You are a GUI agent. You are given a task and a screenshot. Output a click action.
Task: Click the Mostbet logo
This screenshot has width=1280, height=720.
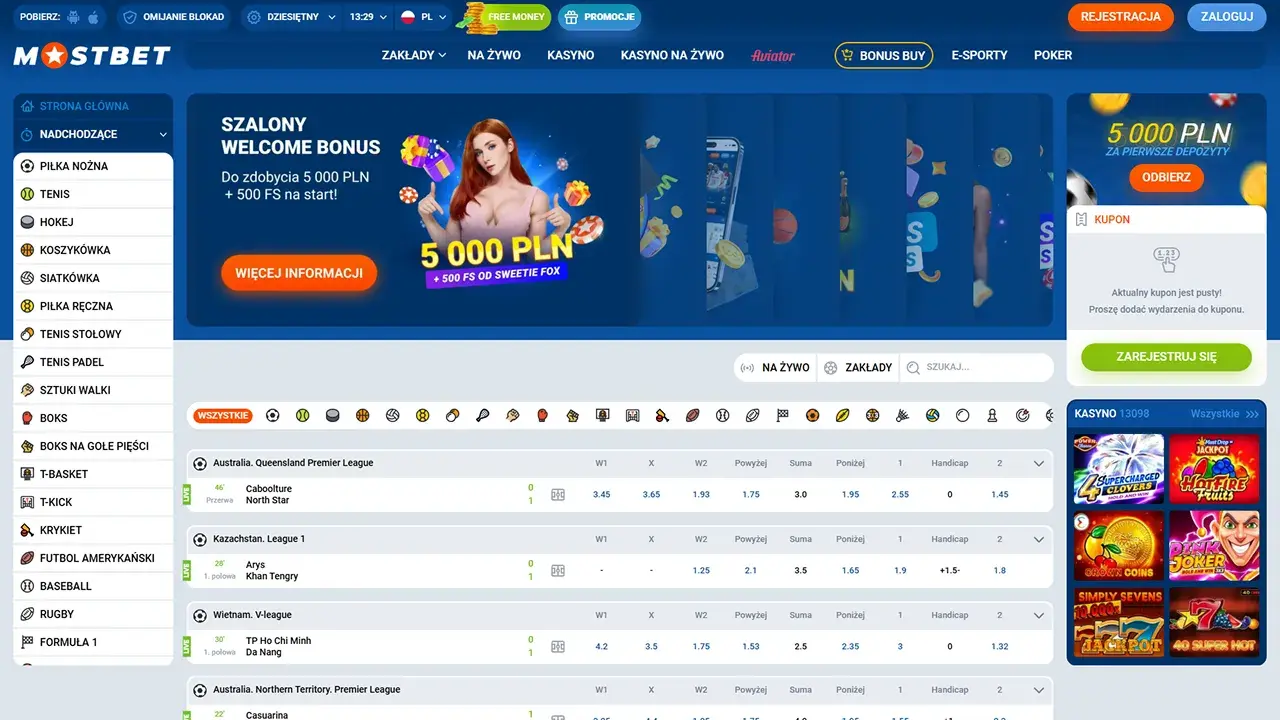click(92, 56)
